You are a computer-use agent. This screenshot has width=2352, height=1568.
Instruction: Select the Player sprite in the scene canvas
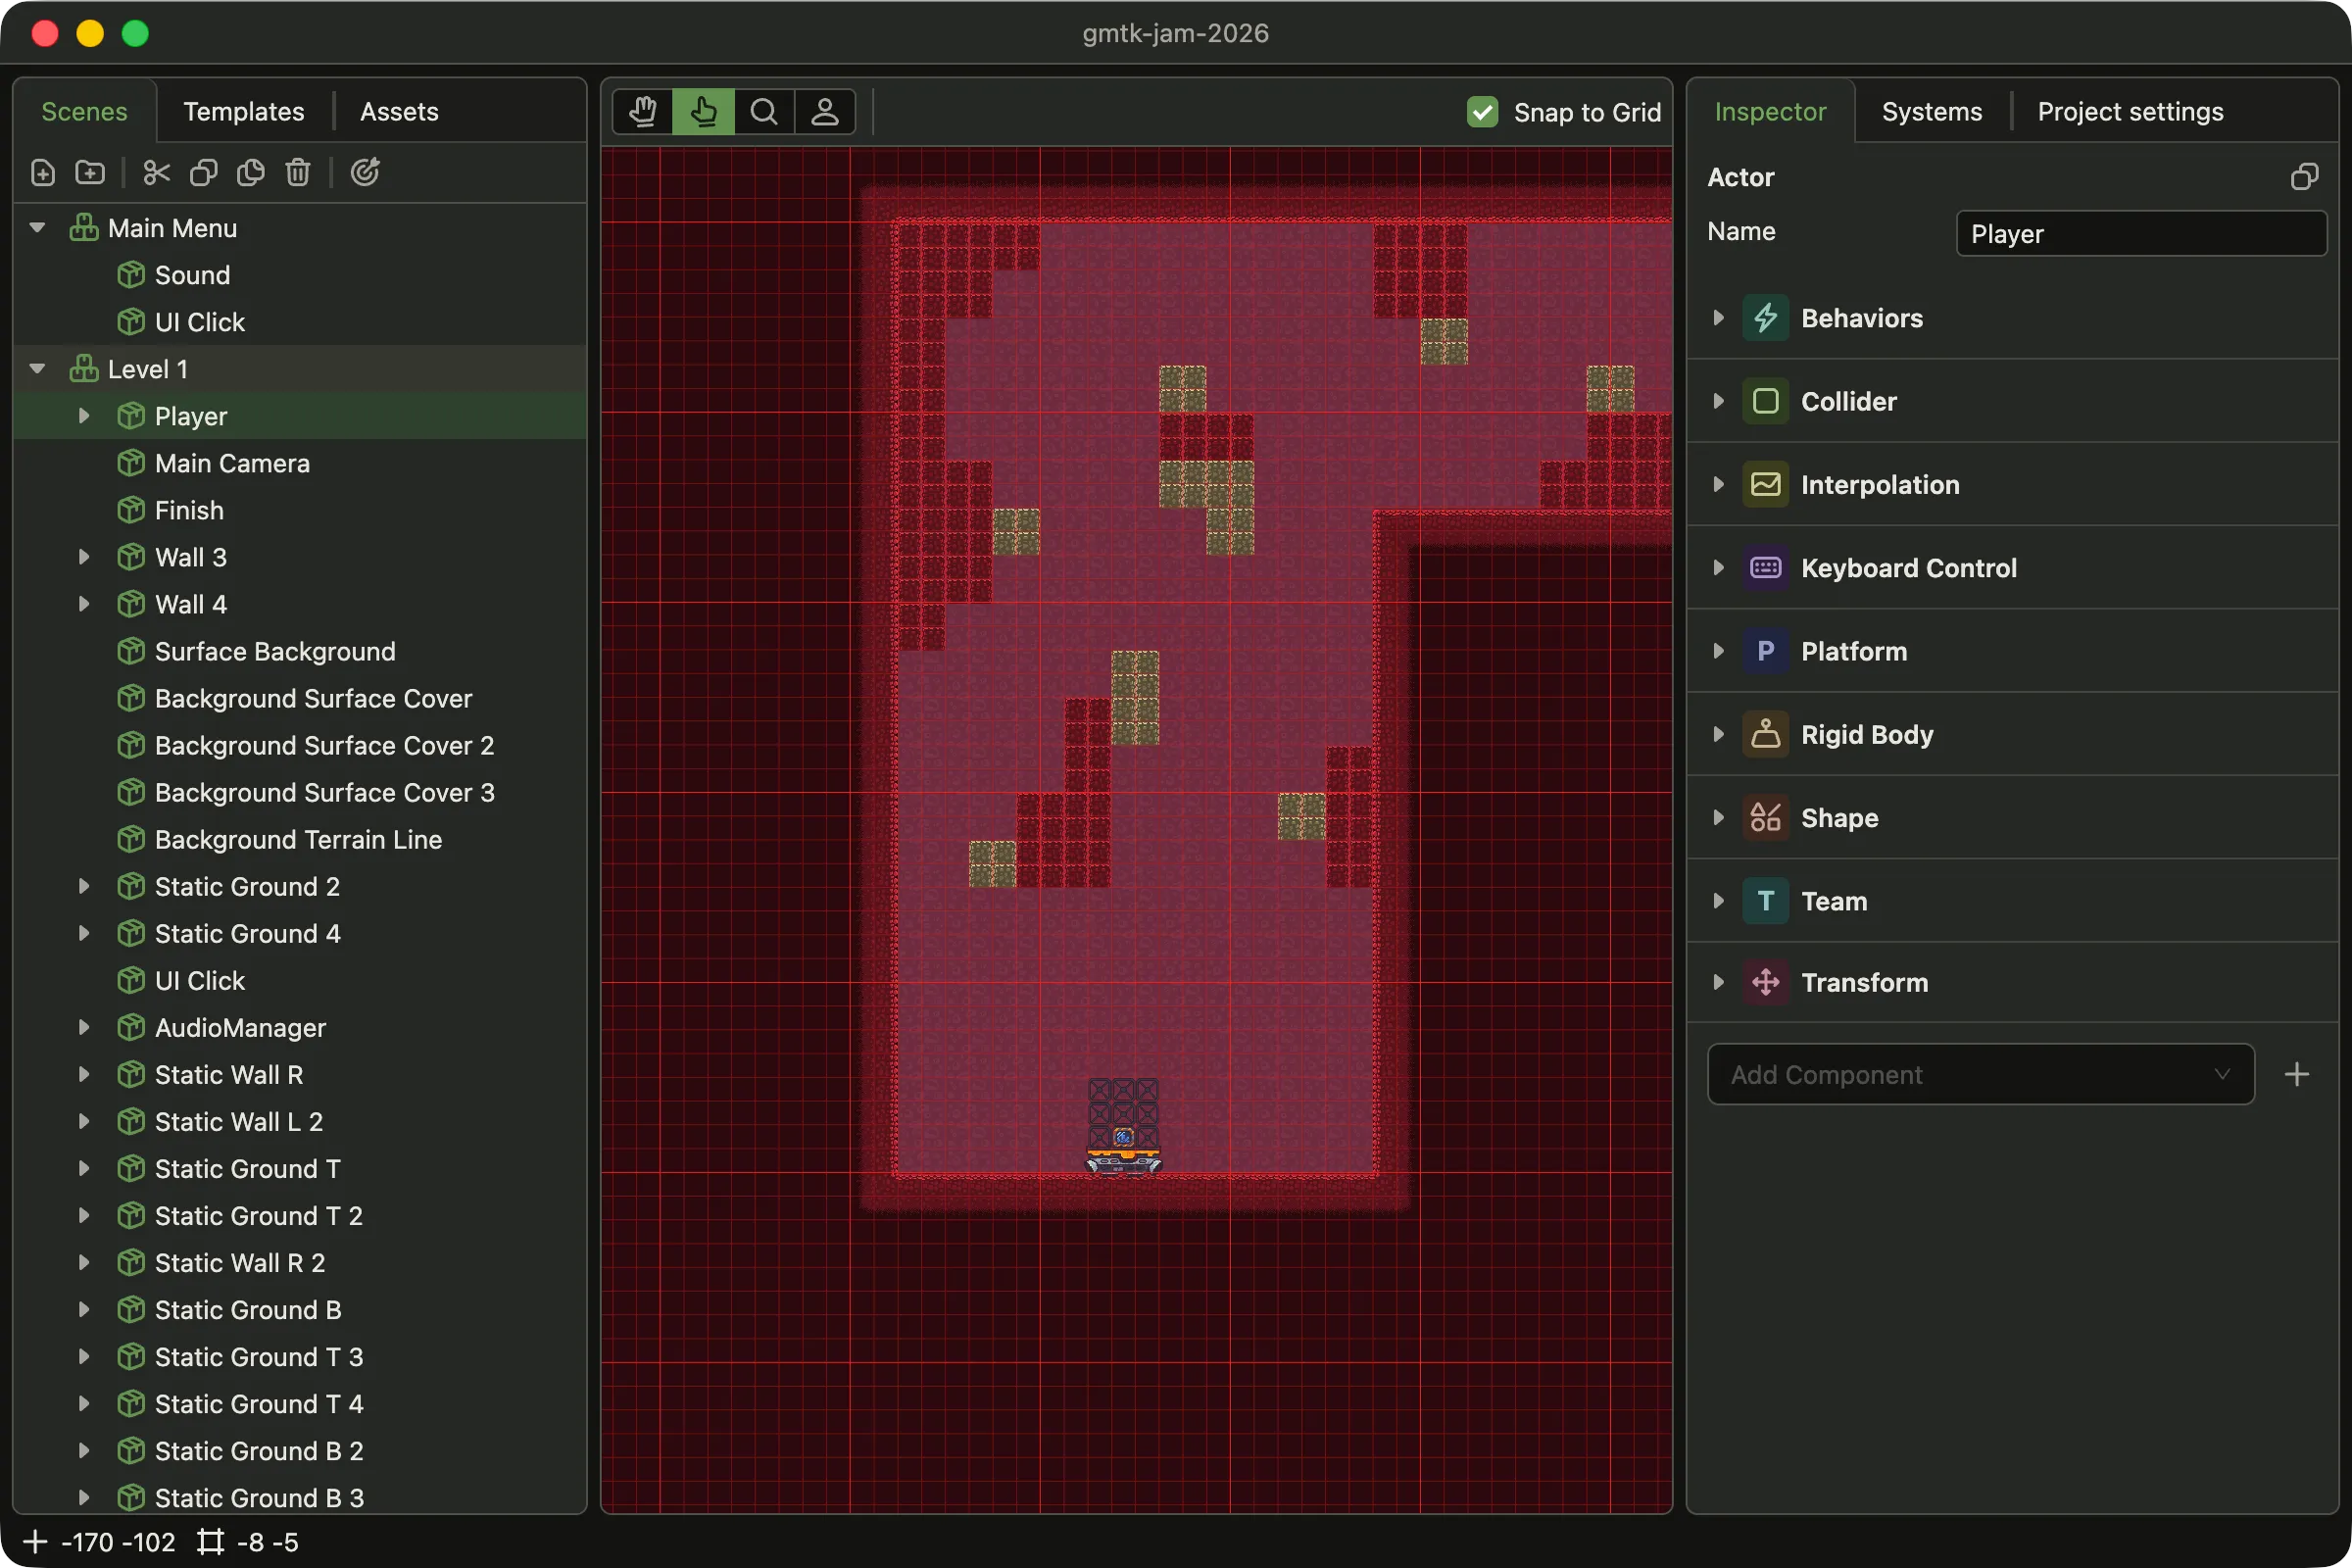[1123, 1128]
